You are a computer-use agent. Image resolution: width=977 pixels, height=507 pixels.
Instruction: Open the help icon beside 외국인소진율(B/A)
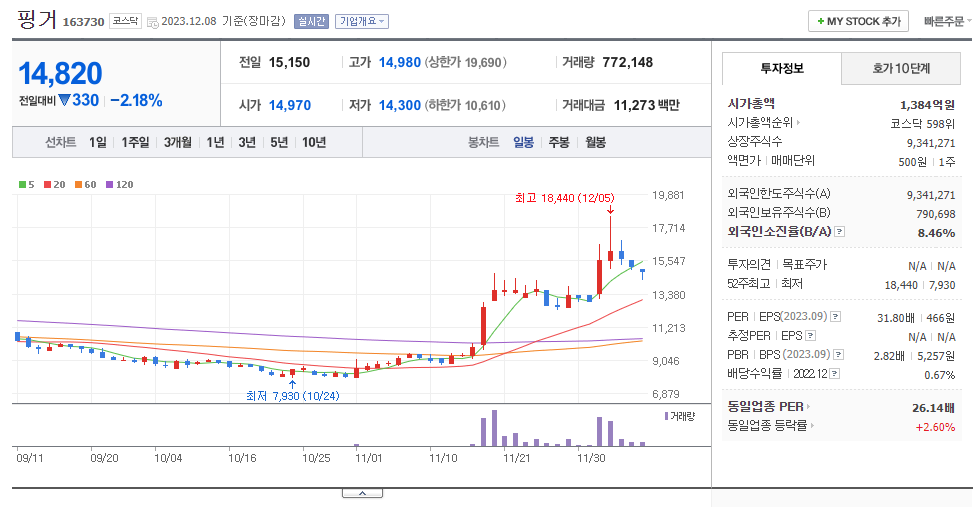[x=839, y=232]
